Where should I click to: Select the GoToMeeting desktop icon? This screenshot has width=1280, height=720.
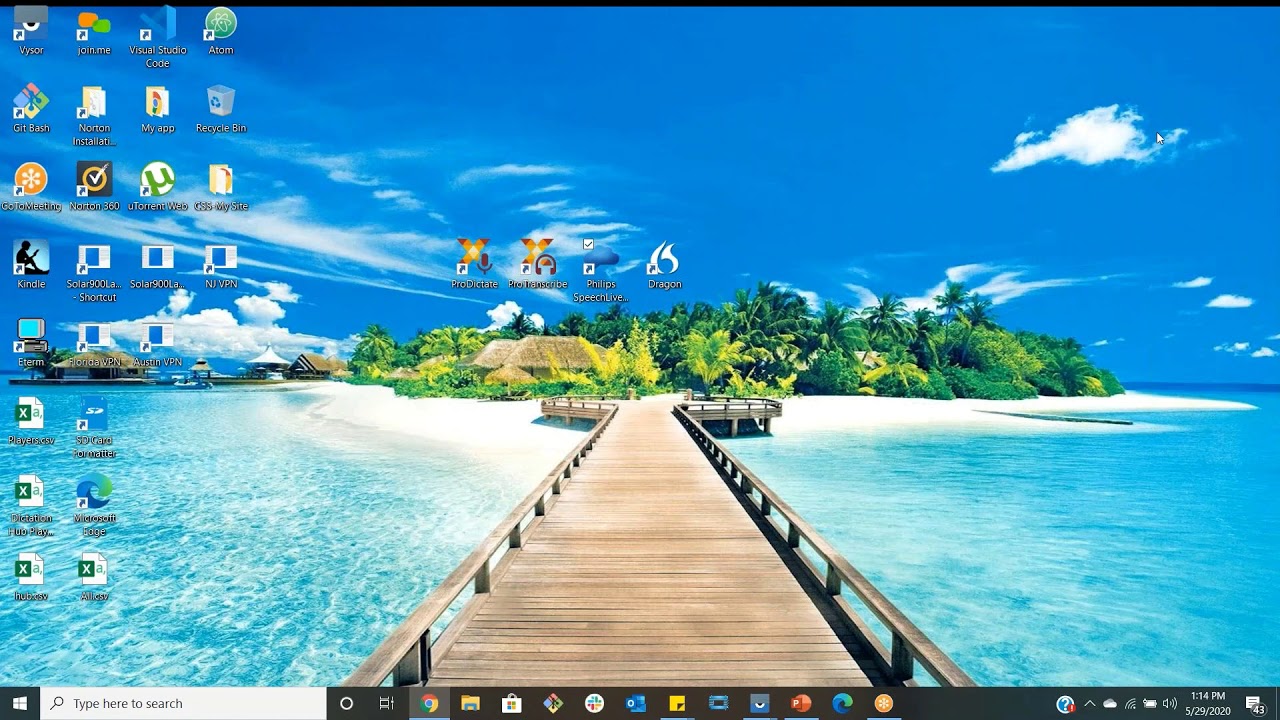(31, 188)
